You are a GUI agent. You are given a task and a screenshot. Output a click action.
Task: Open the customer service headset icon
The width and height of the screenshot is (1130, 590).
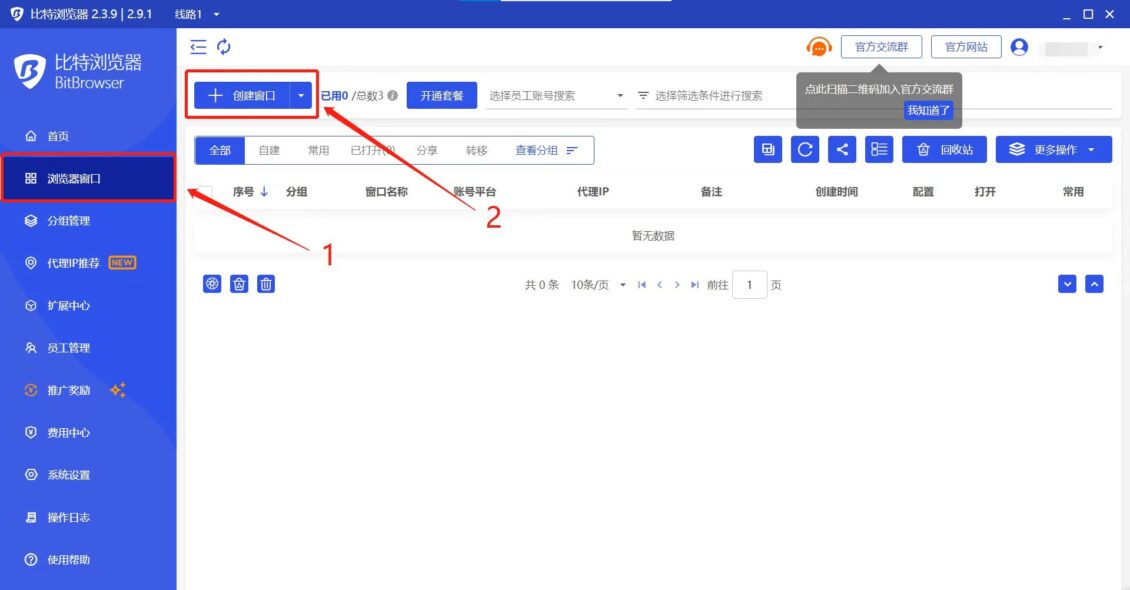[x=819, y=47]
